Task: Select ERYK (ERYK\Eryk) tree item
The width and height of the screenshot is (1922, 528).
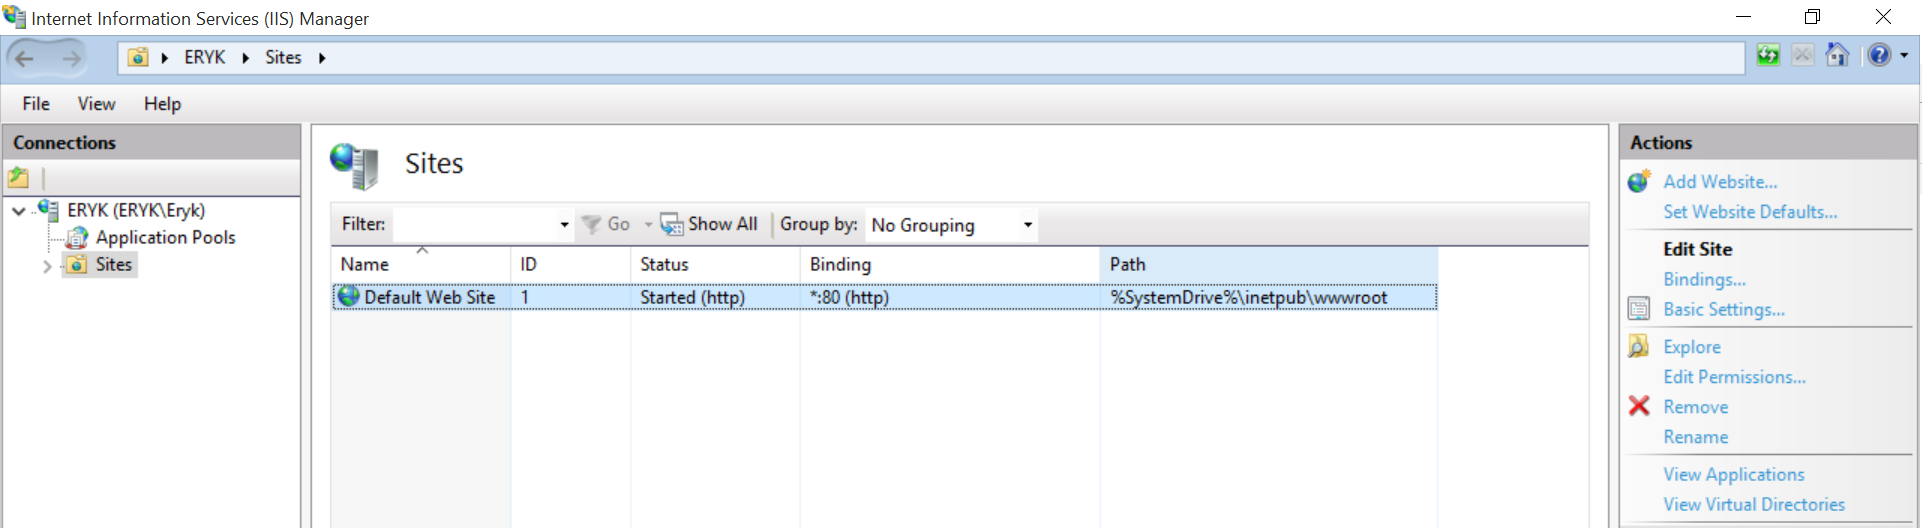Action: [x=136, y=211]
